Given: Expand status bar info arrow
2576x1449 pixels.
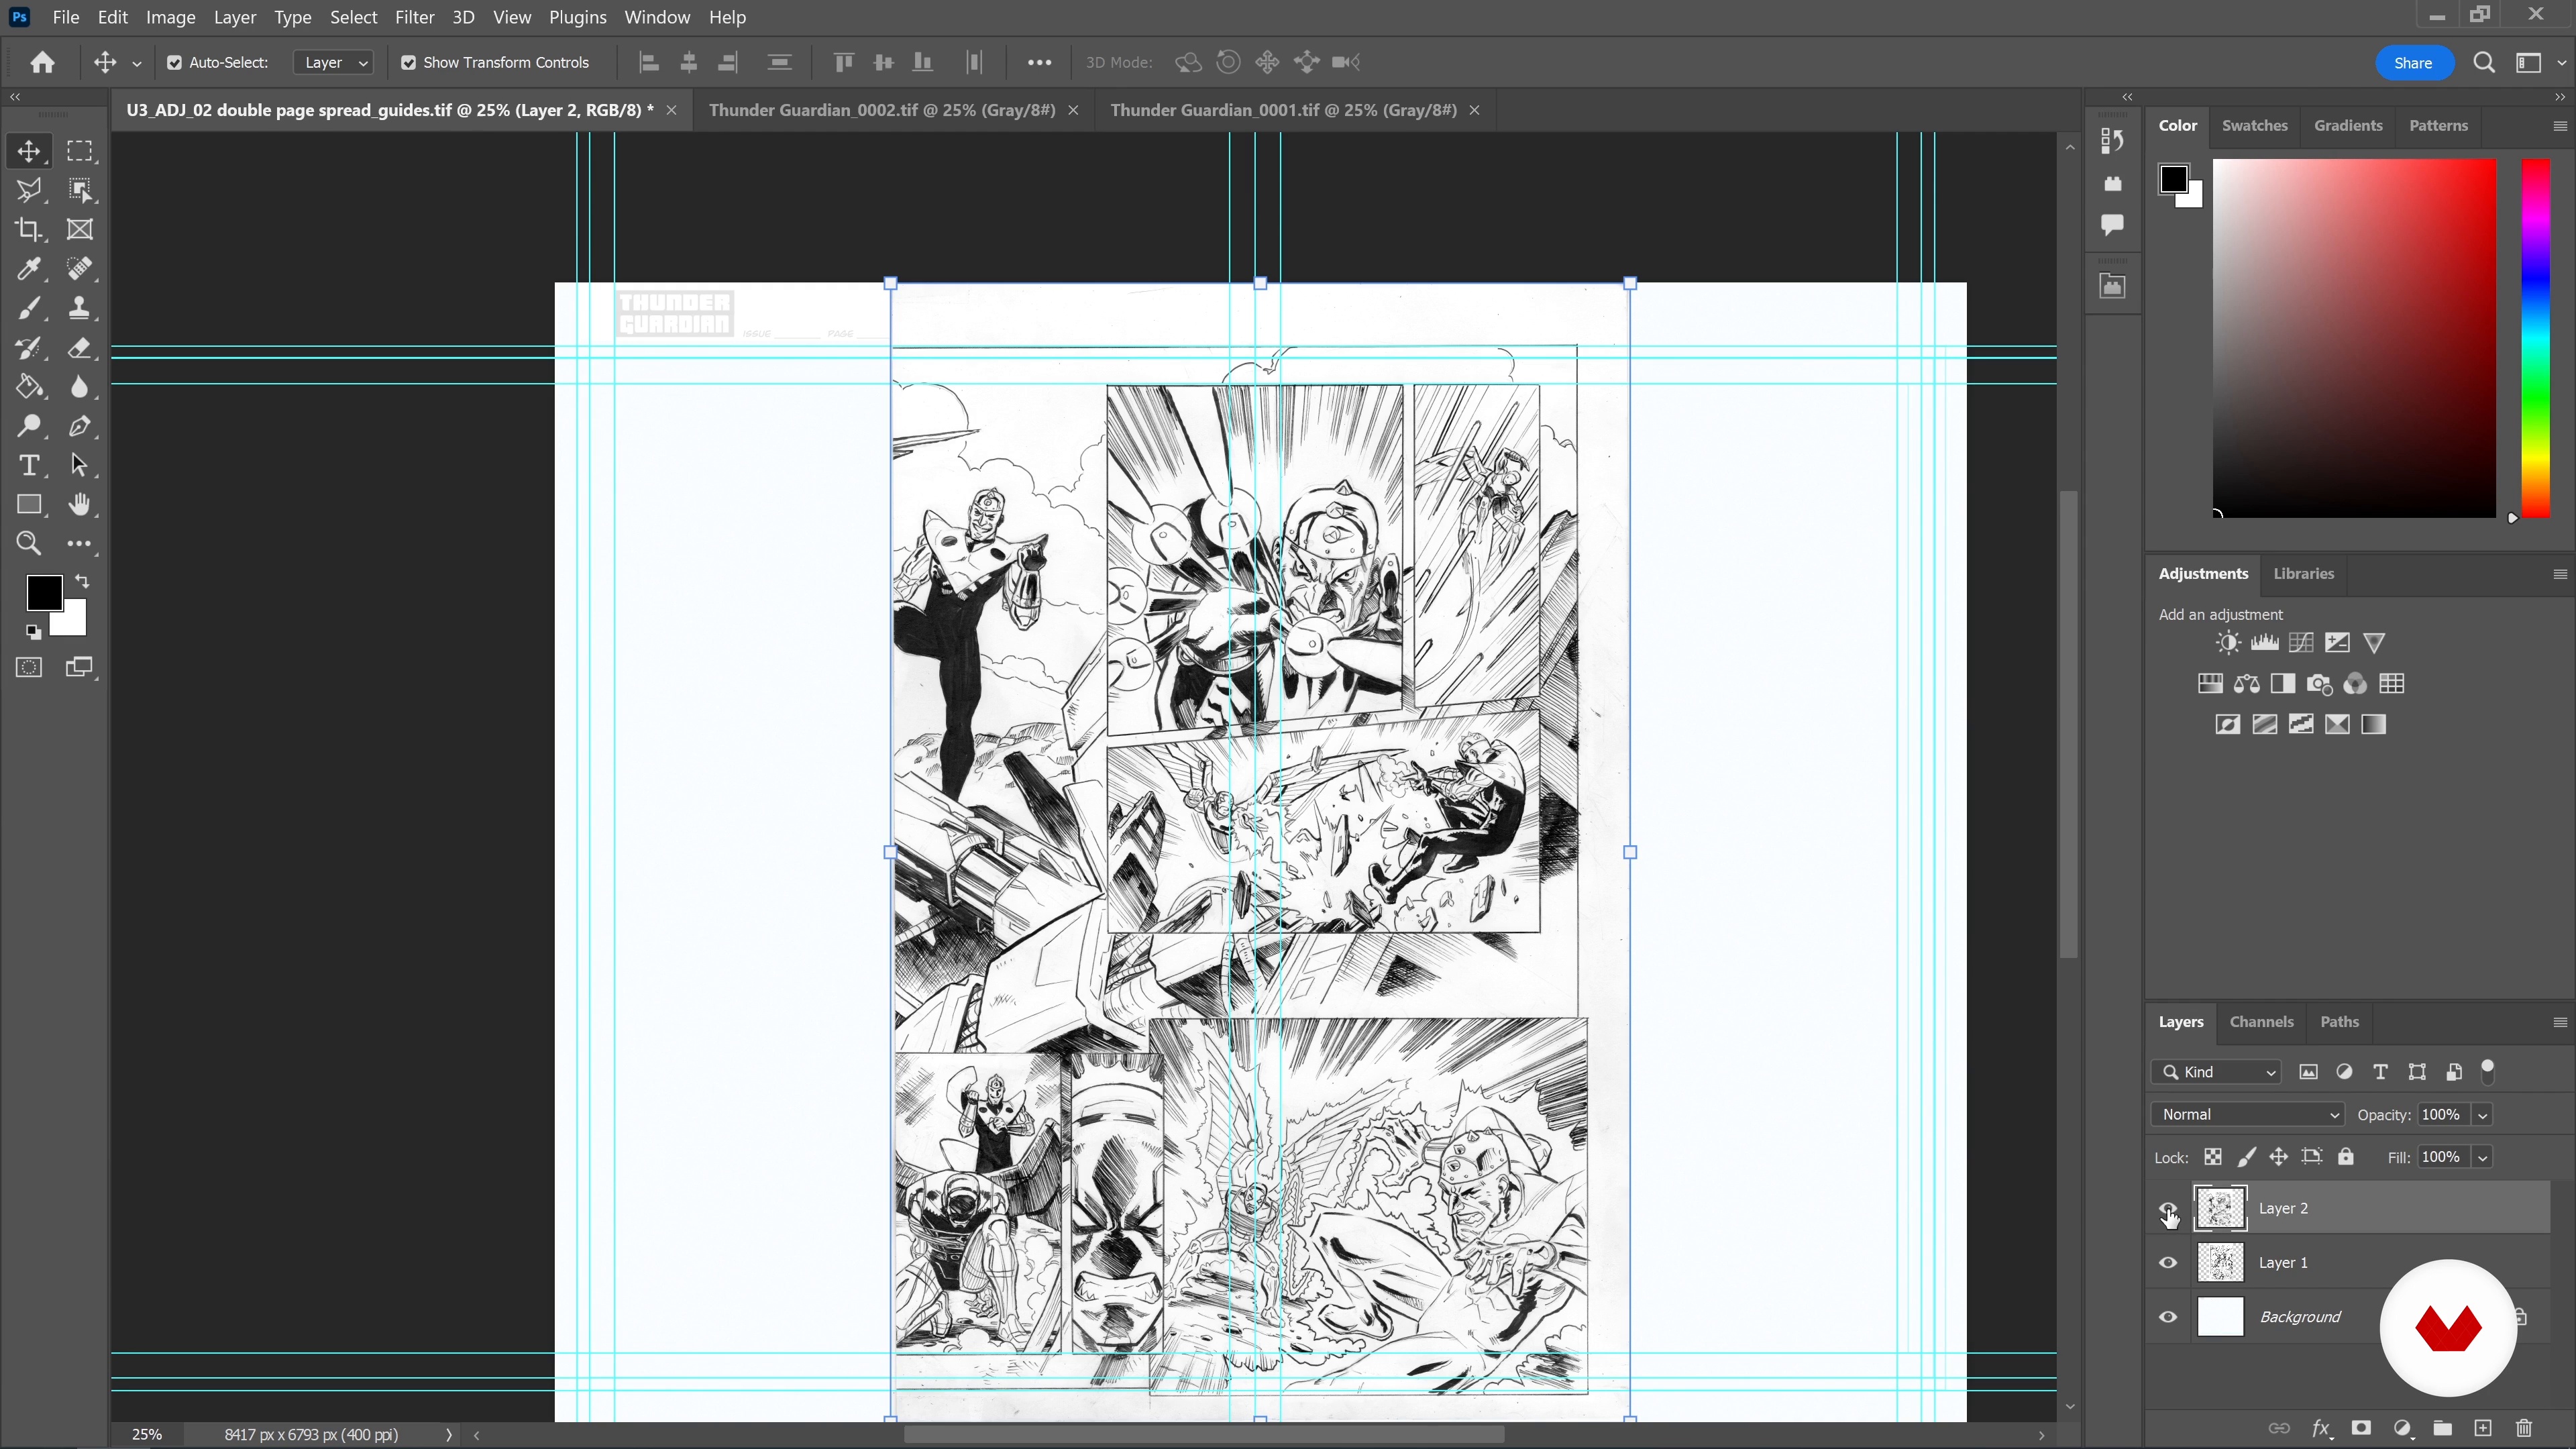Looking at the screenshot, I should click(448, 1435).
